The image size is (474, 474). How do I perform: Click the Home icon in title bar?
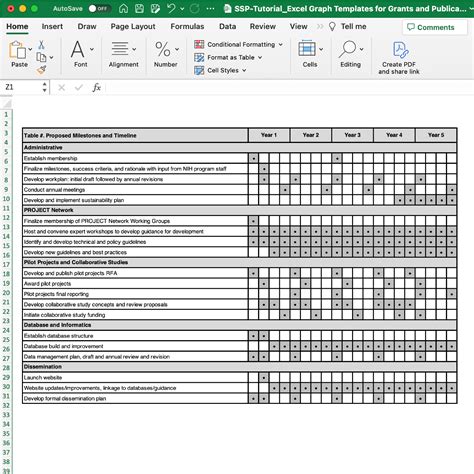click(x=123, y=9)
